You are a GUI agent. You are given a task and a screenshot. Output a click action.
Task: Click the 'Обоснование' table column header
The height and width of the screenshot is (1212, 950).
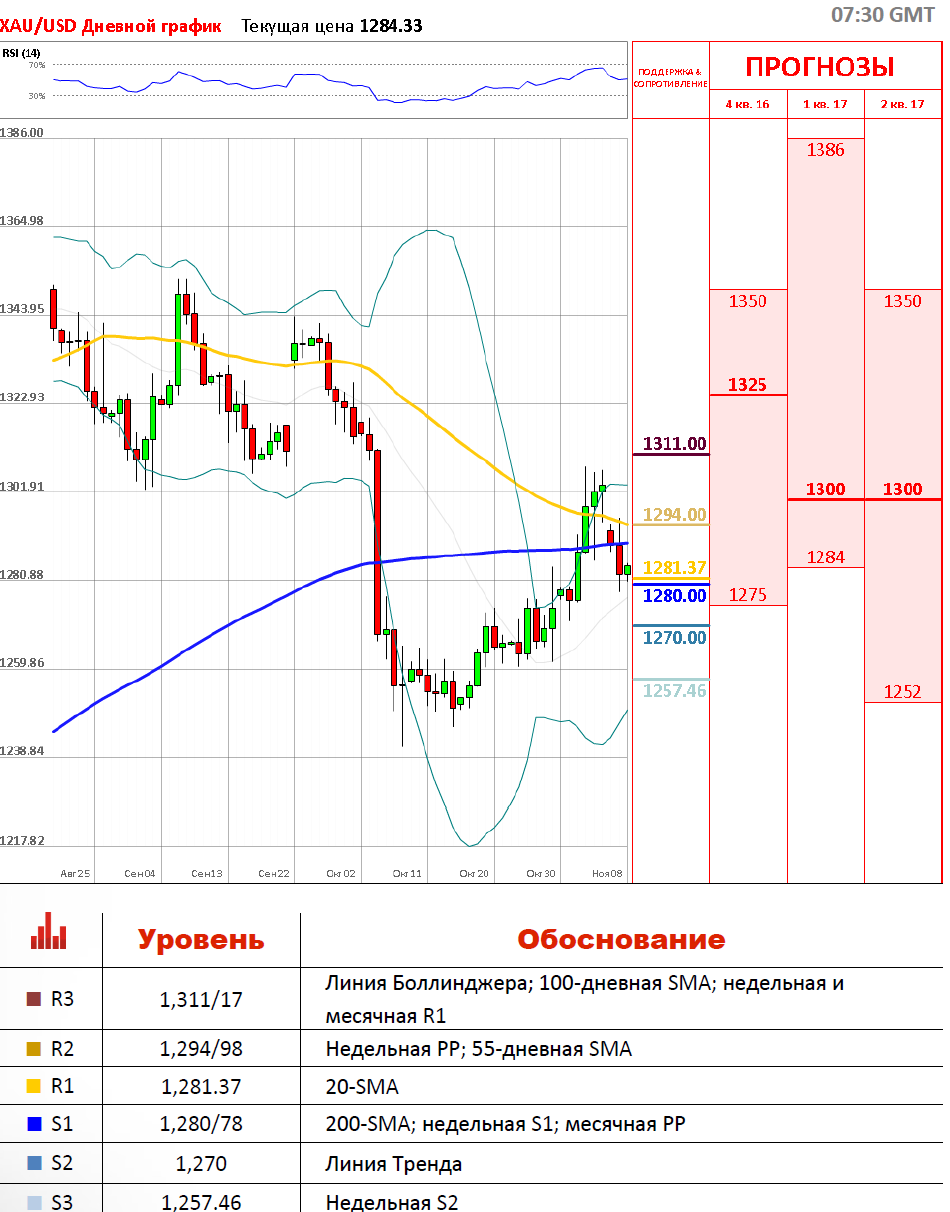pyautogui.click(x=620, y=940)
